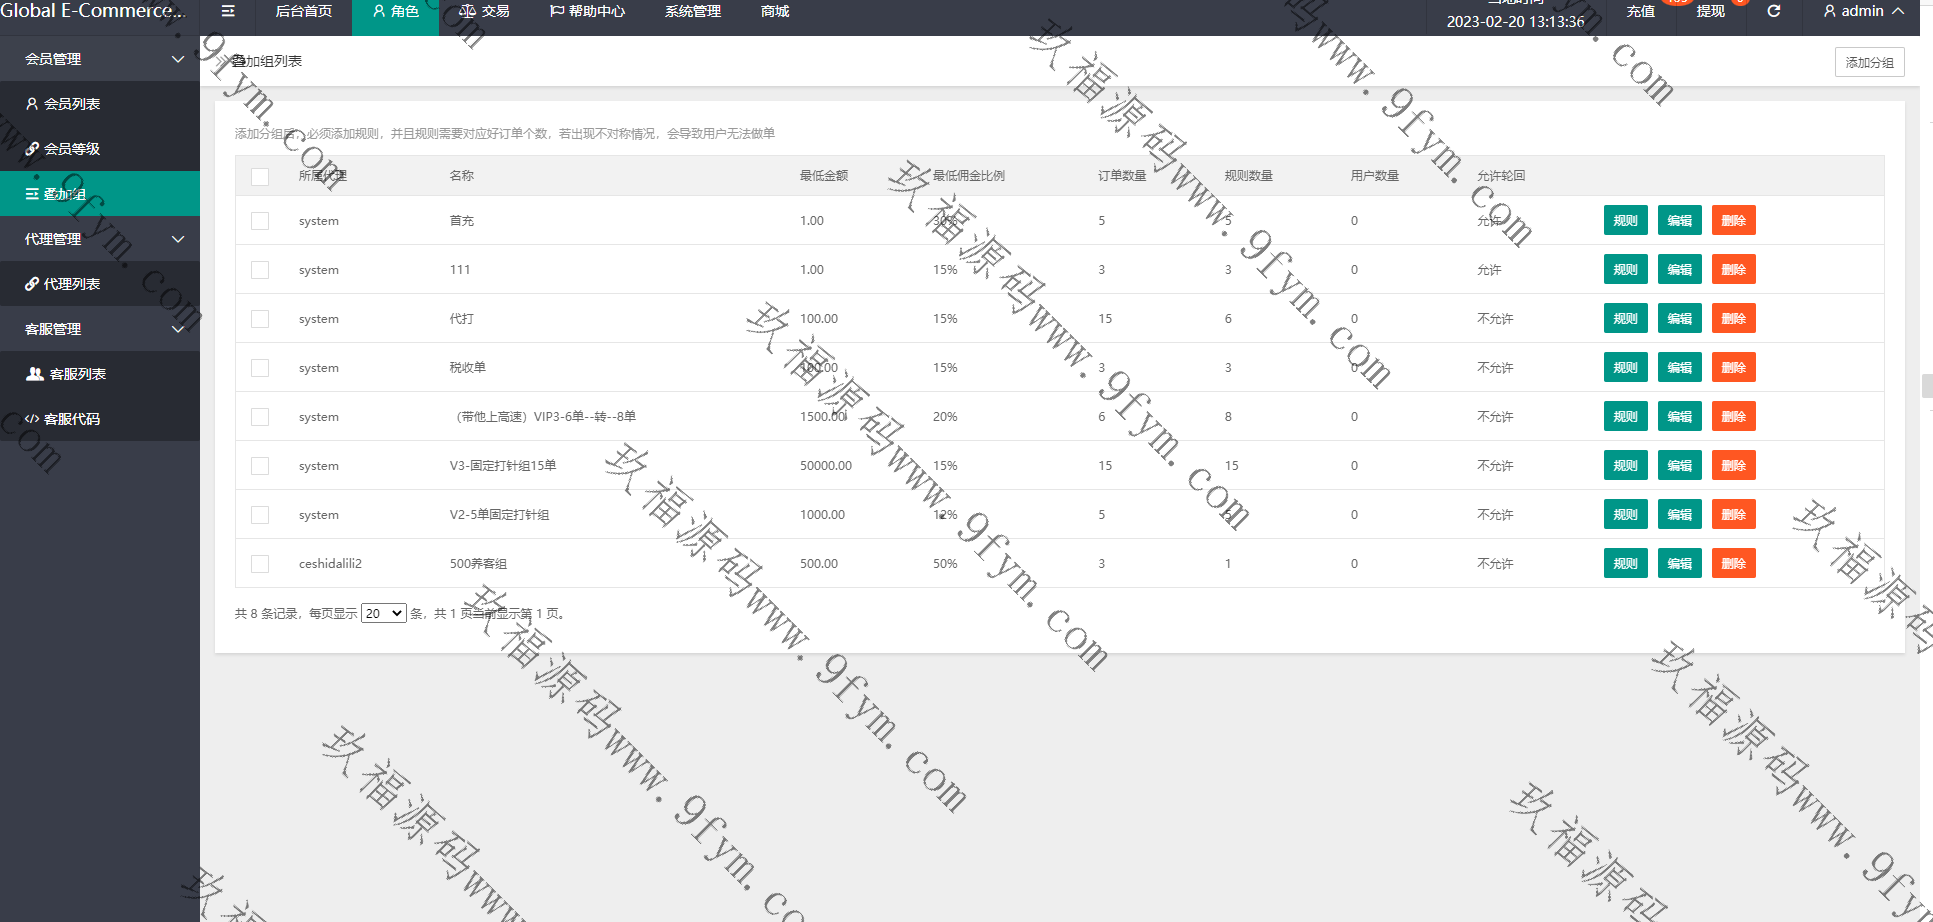This screenshot has height=922, width=1933.
Task: Open 客服代码 via its code icon
Action: pos(32,419)
